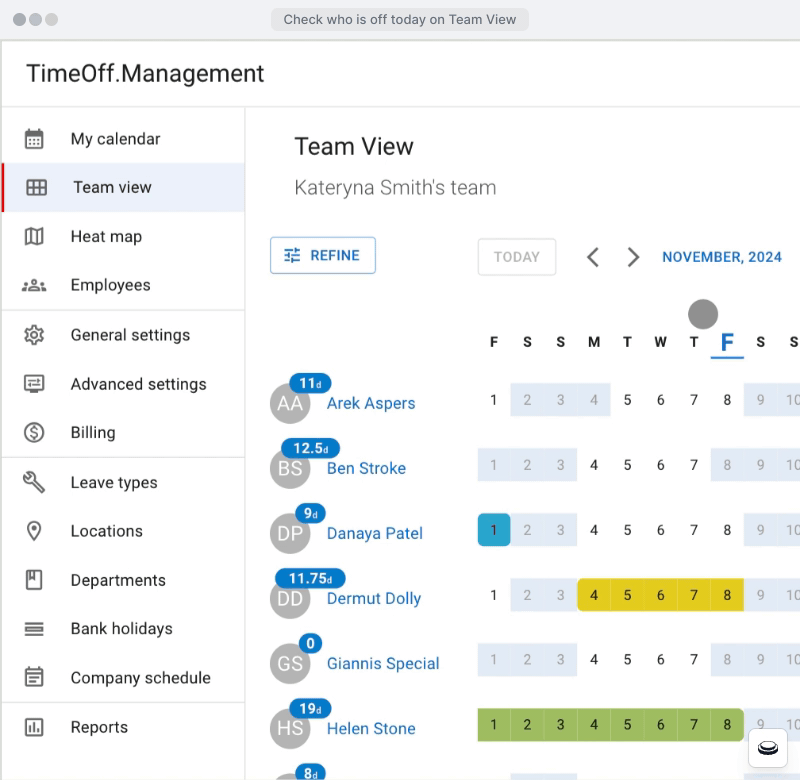
Task: Open the Locations pin icon
Action: point(34,531)
